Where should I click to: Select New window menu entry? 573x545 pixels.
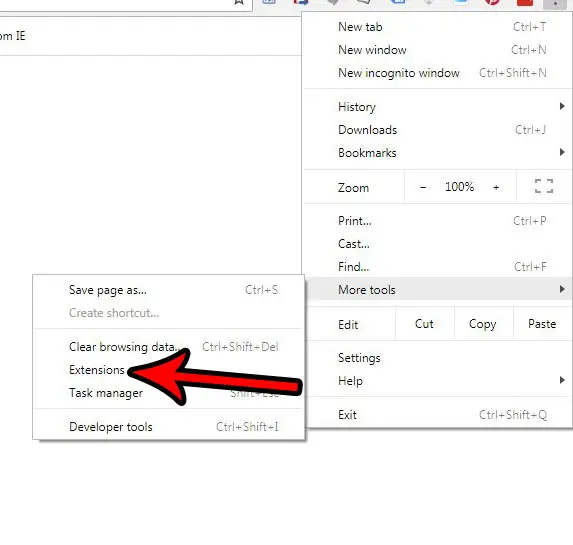(x=437, y=50)
